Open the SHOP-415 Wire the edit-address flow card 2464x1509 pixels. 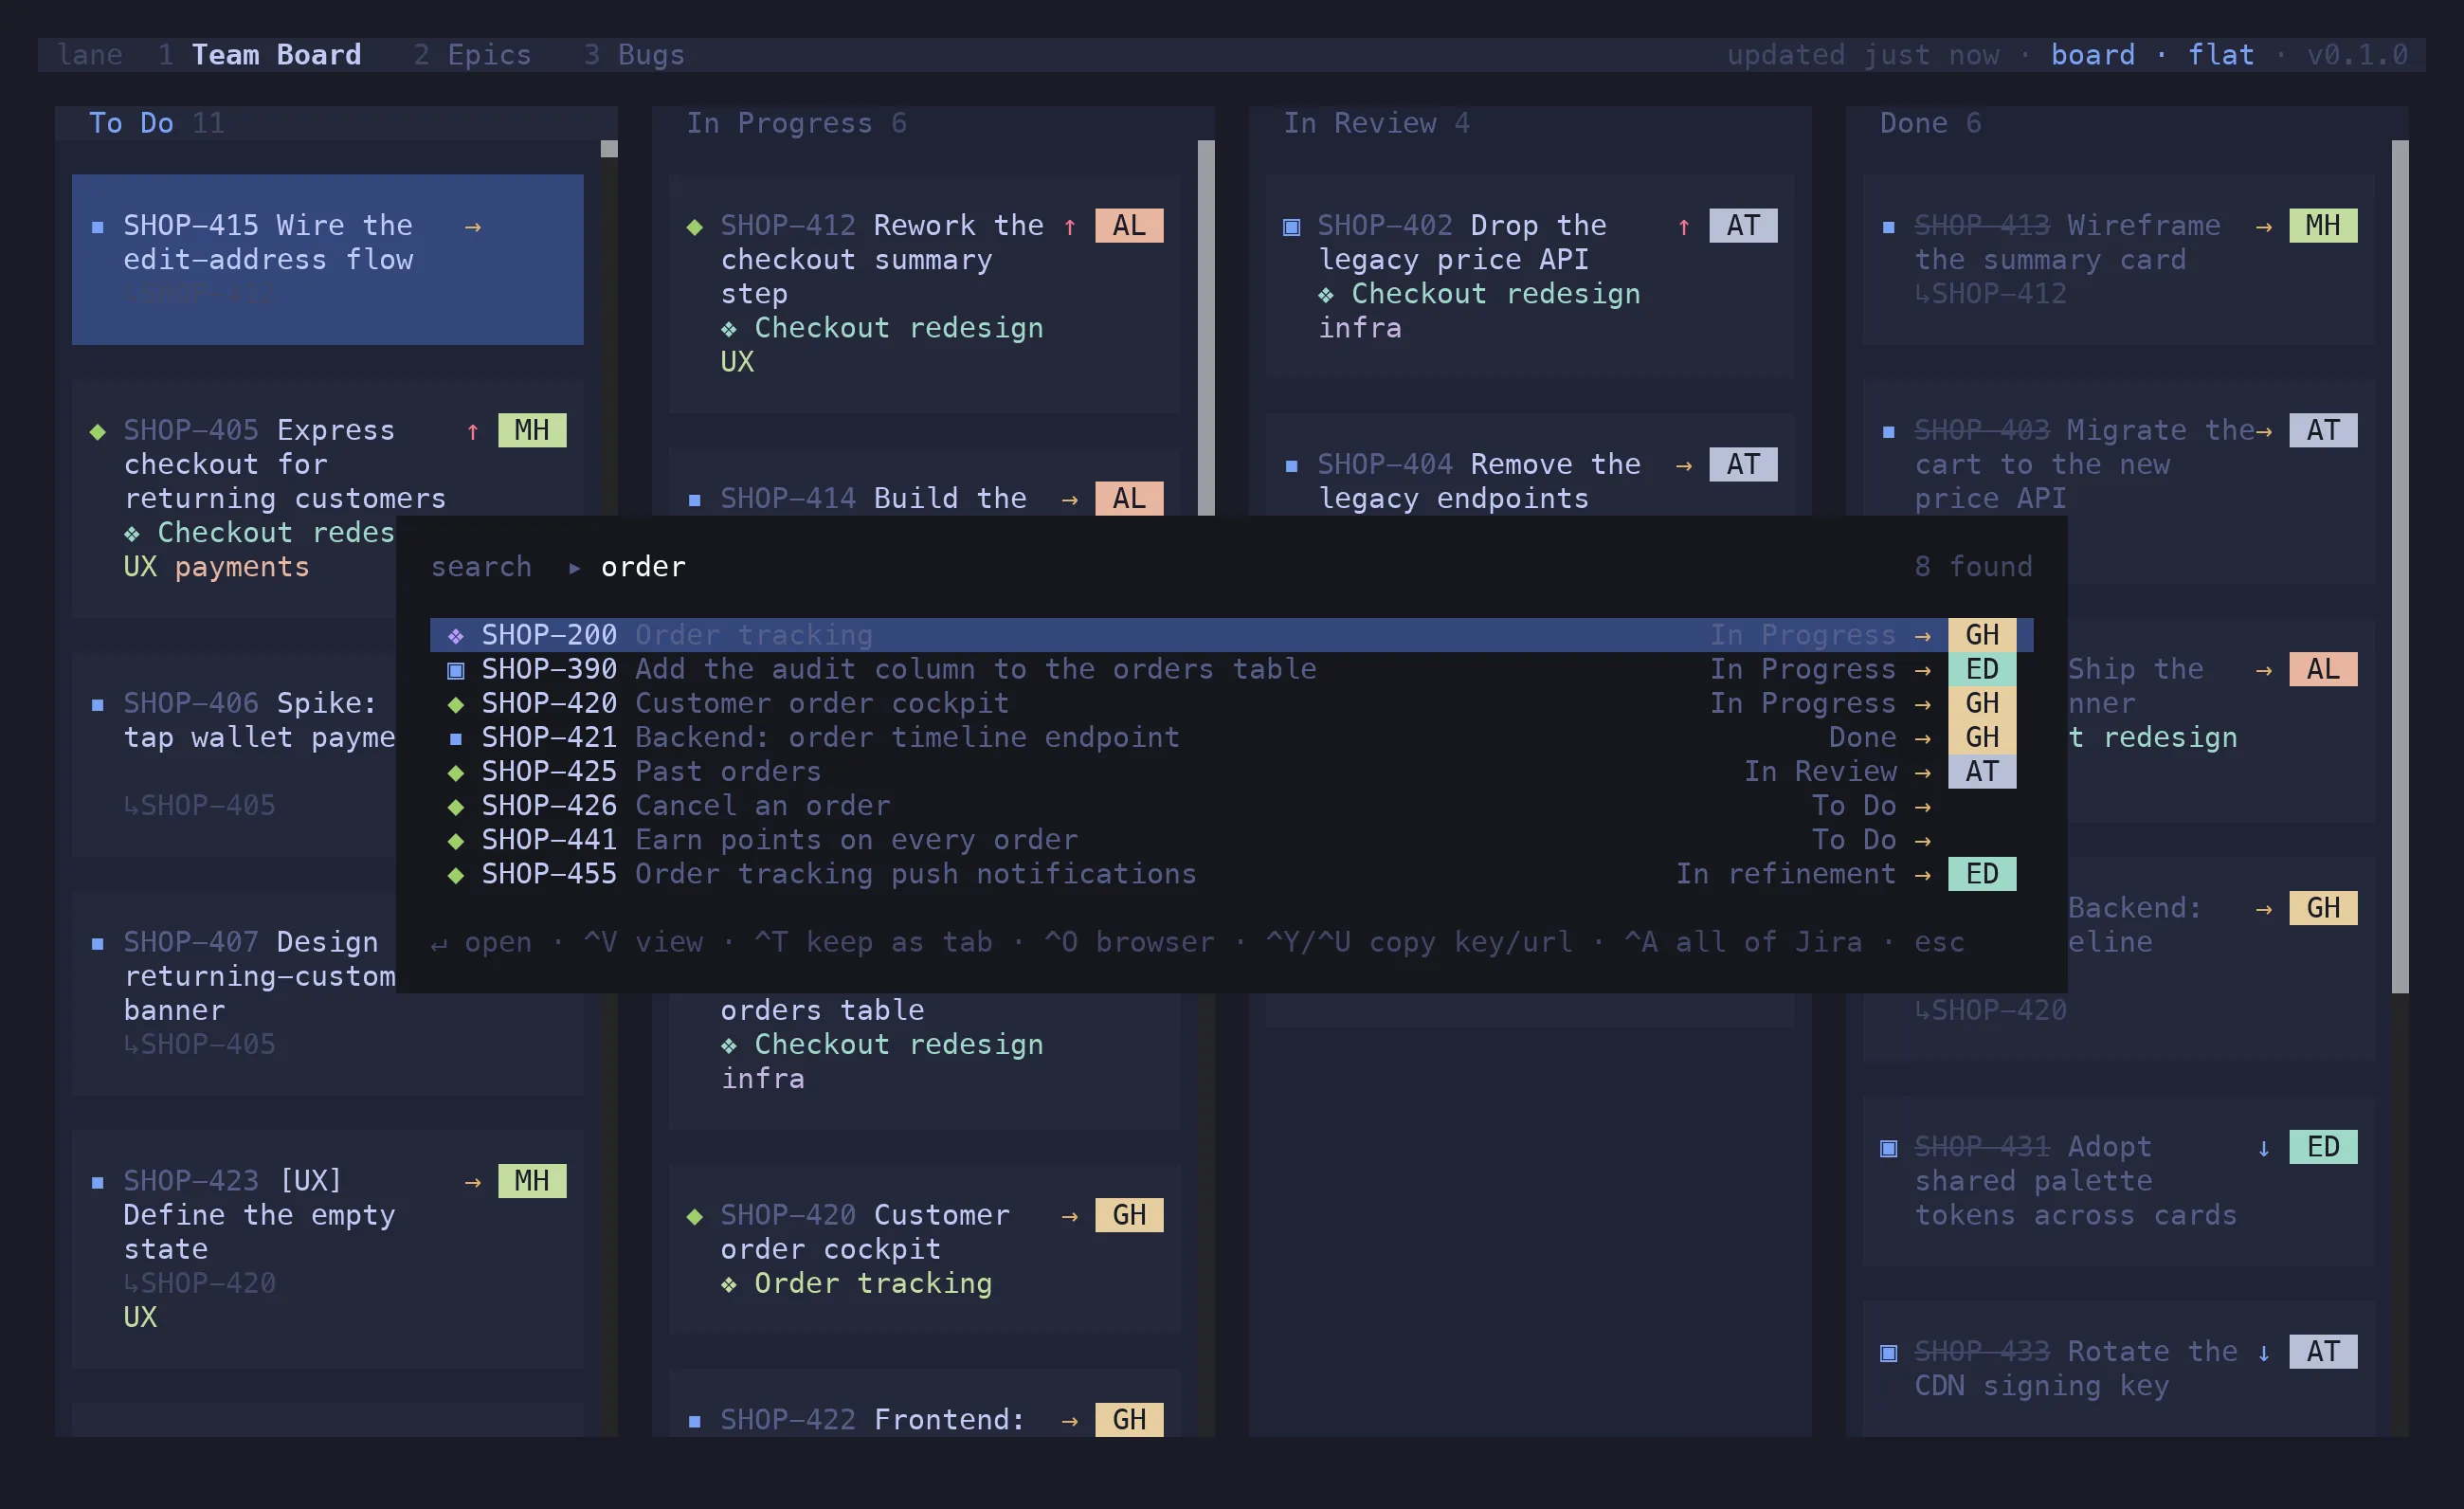[x=328, y=260]
